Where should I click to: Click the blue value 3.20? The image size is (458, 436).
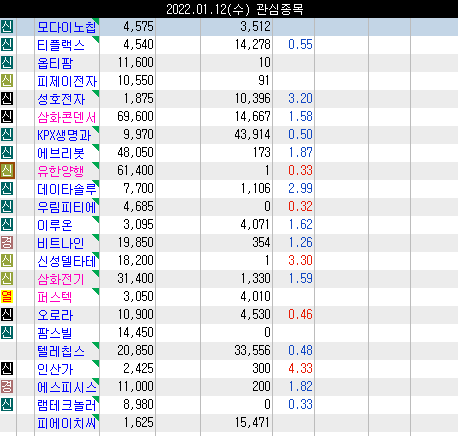click(x=300, y=98)
